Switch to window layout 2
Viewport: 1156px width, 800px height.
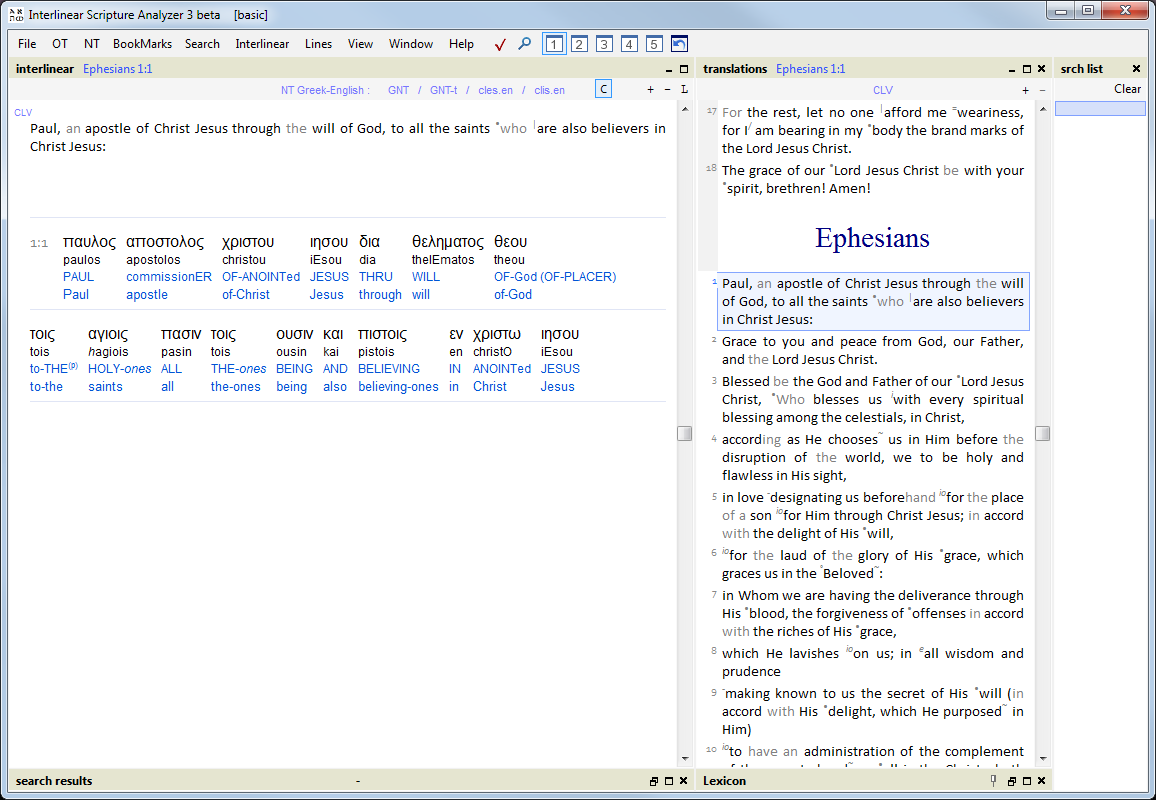point(579,44)
